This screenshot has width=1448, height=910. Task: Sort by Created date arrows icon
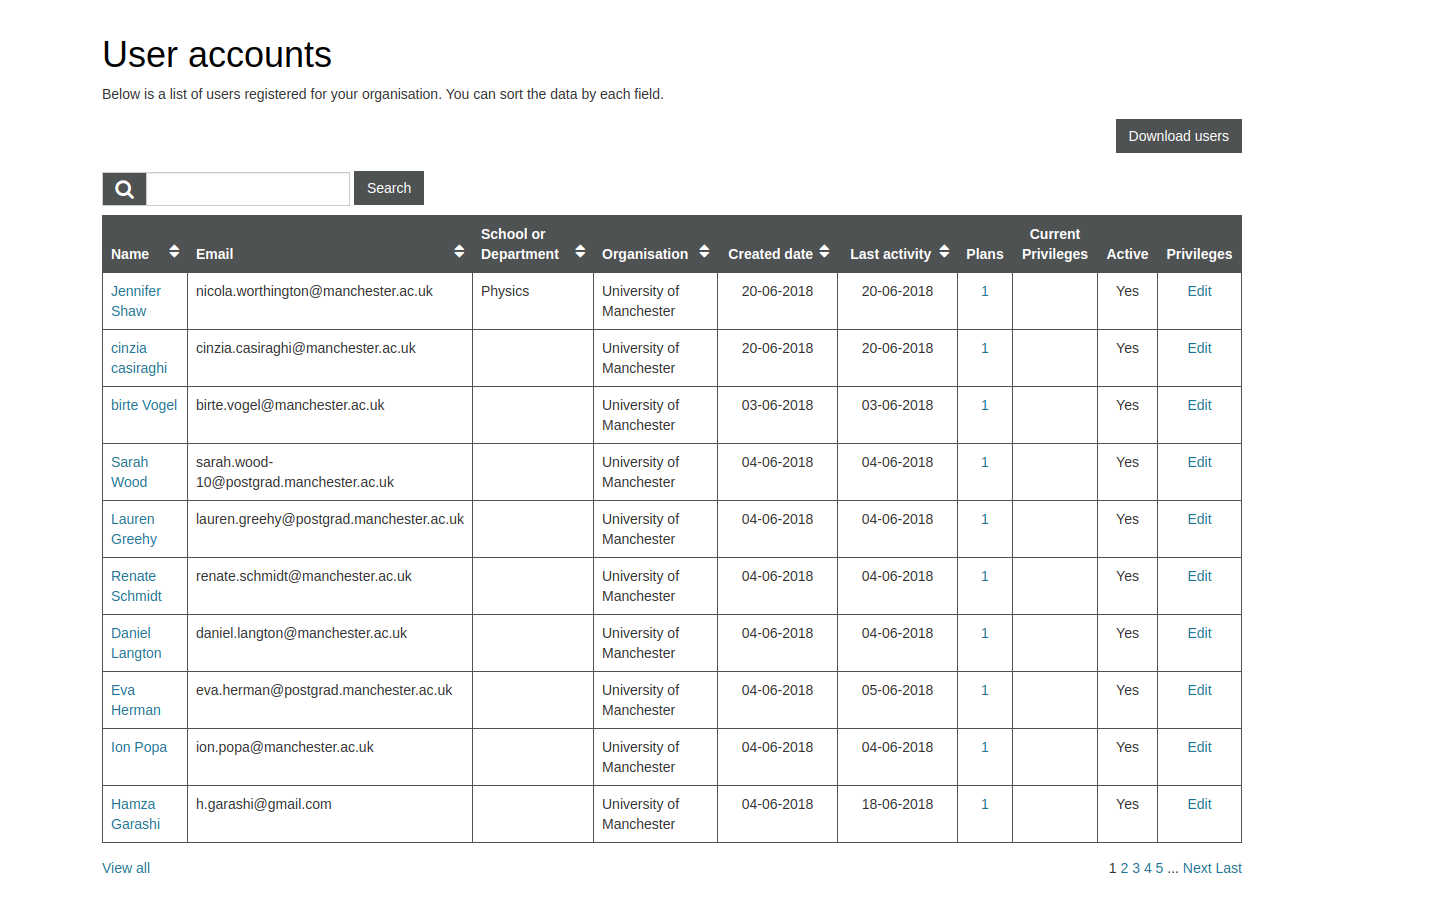coord(824,251)
